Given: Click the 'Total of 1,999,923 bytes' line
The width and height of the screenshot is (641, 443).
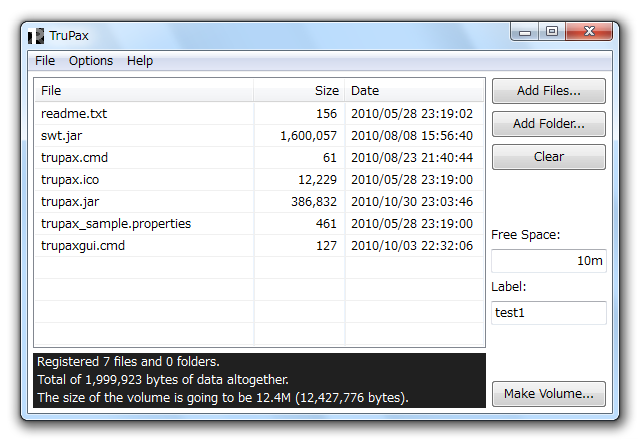Looking at the screenshot, I should (163, 380).
